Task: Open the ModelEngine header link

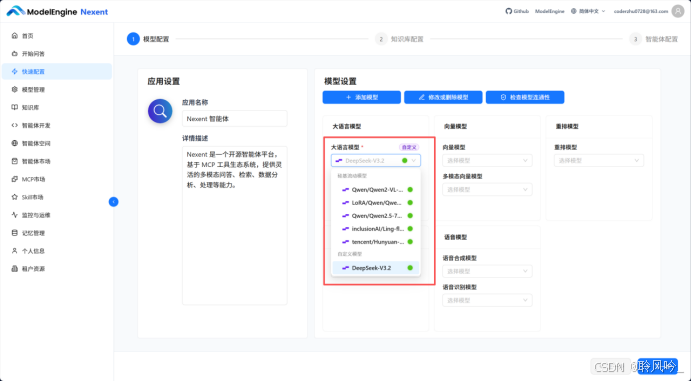Action: click(549, 11)
